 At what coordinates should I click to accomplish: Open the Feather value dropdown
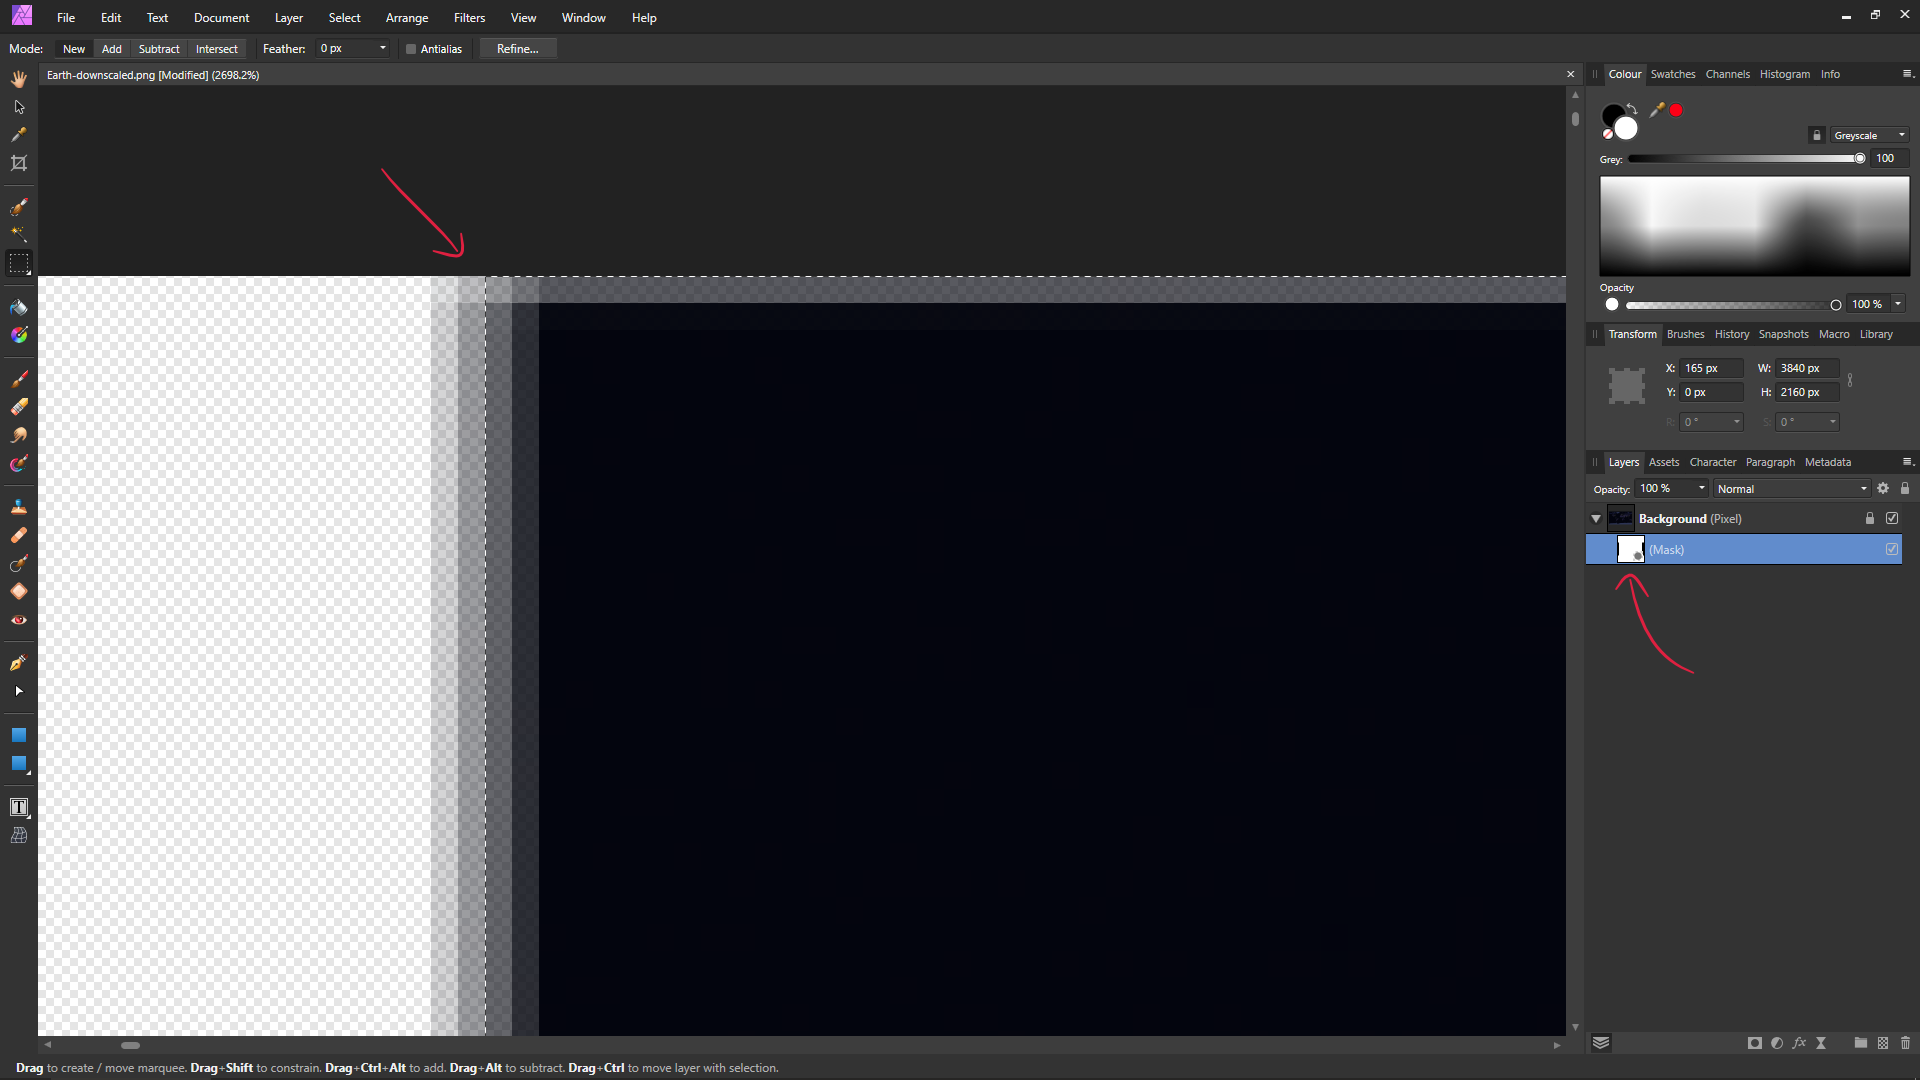tap(382, 48)
